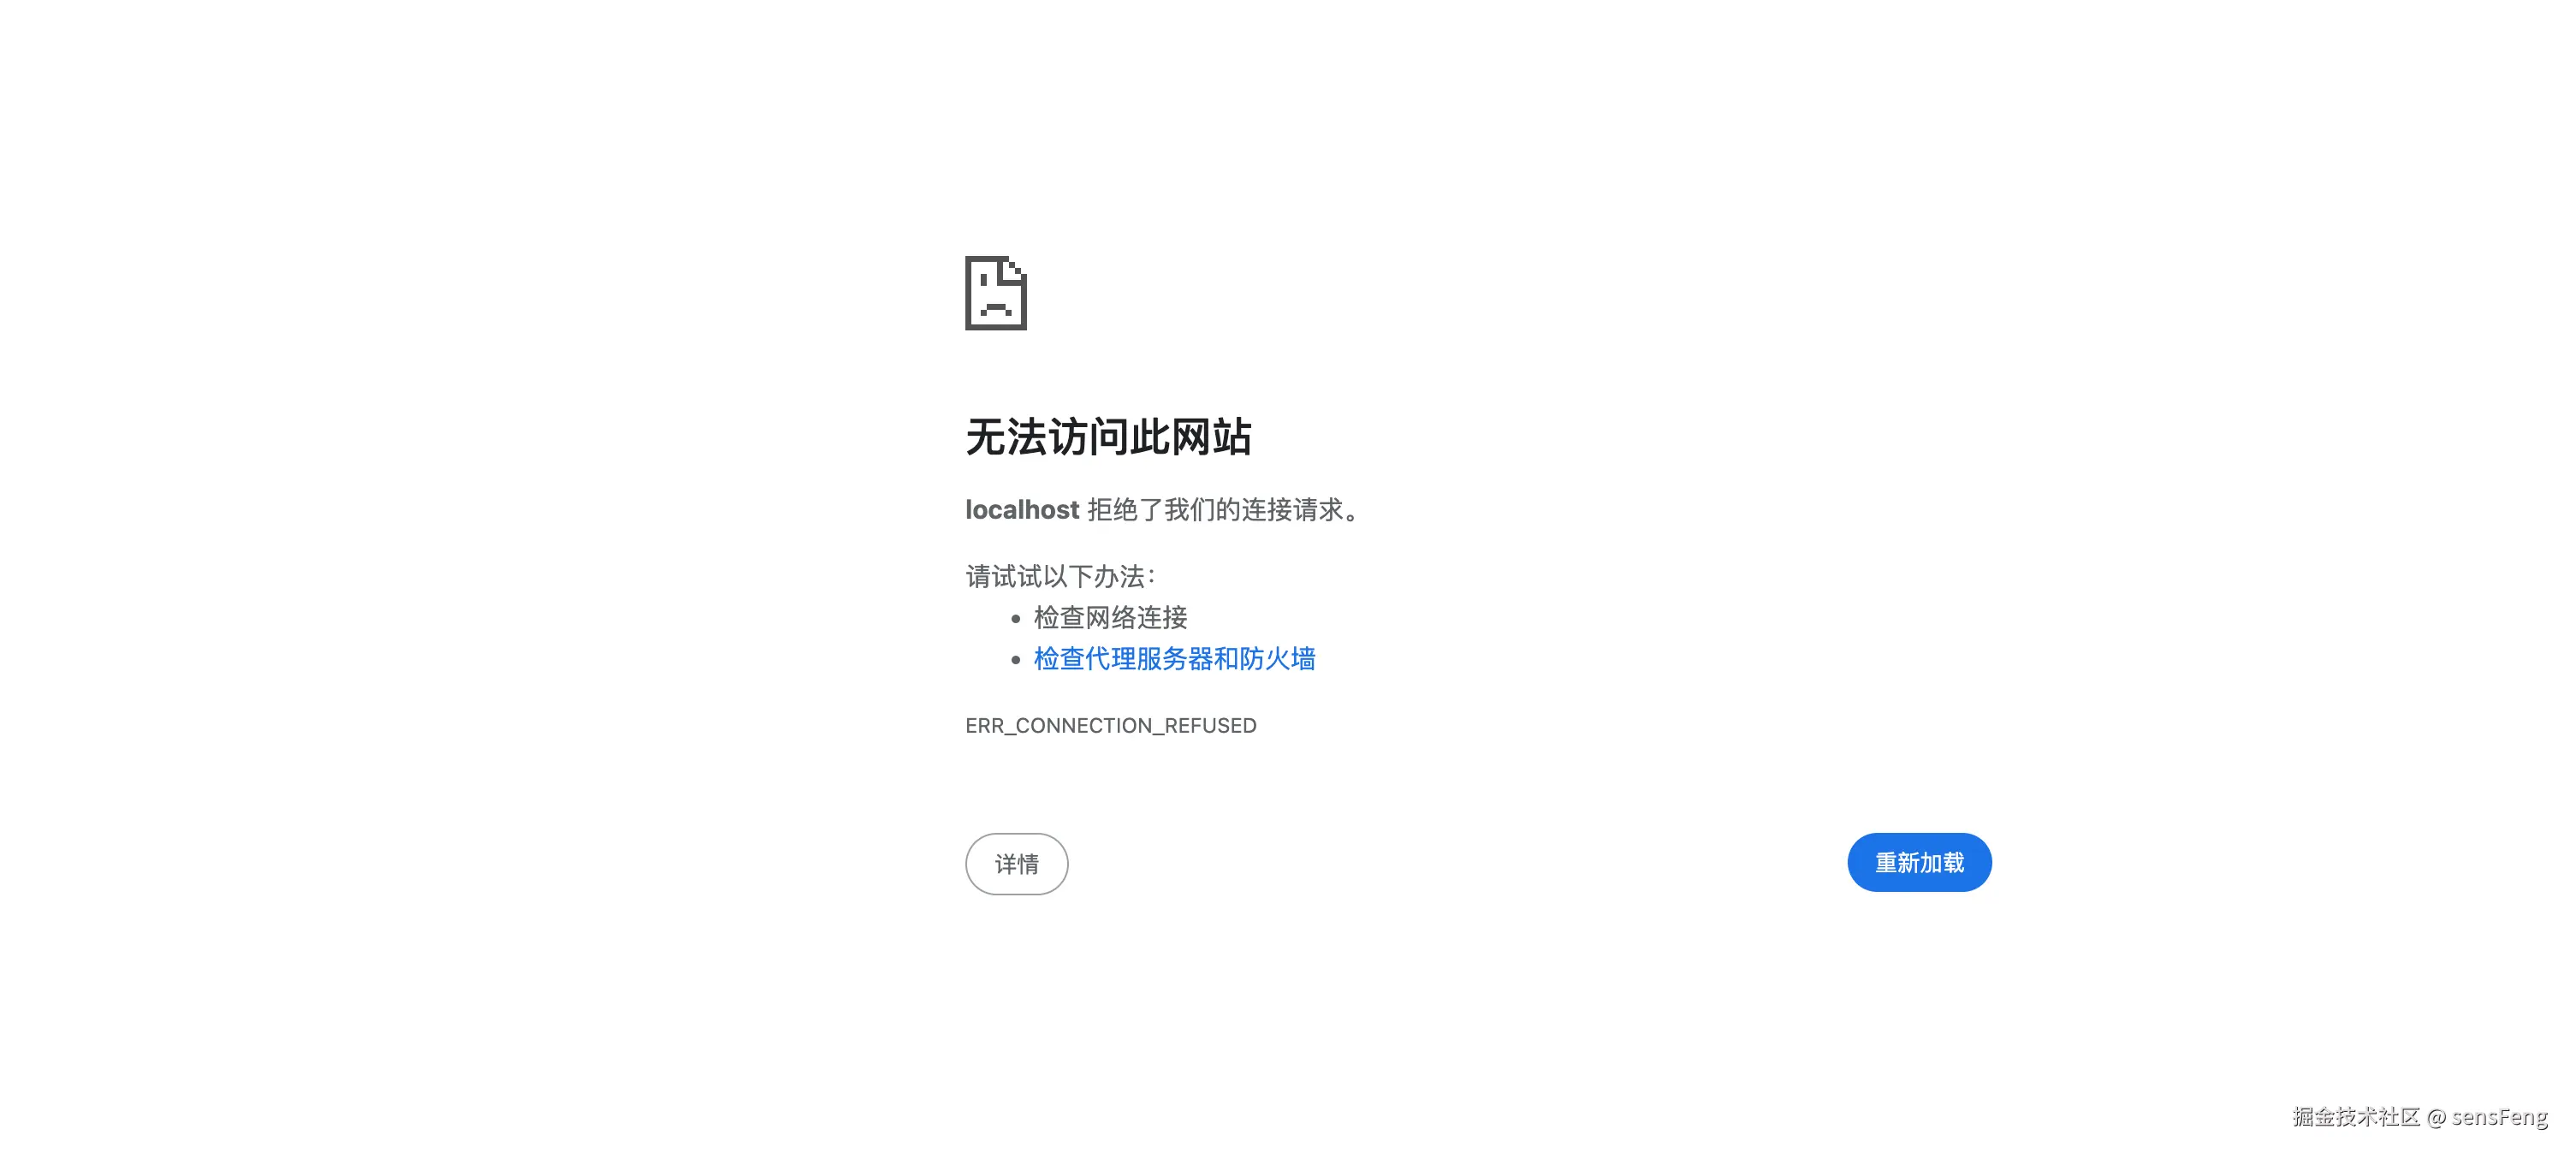Click the bold localhost hostname text

[x=1021, y=510]
